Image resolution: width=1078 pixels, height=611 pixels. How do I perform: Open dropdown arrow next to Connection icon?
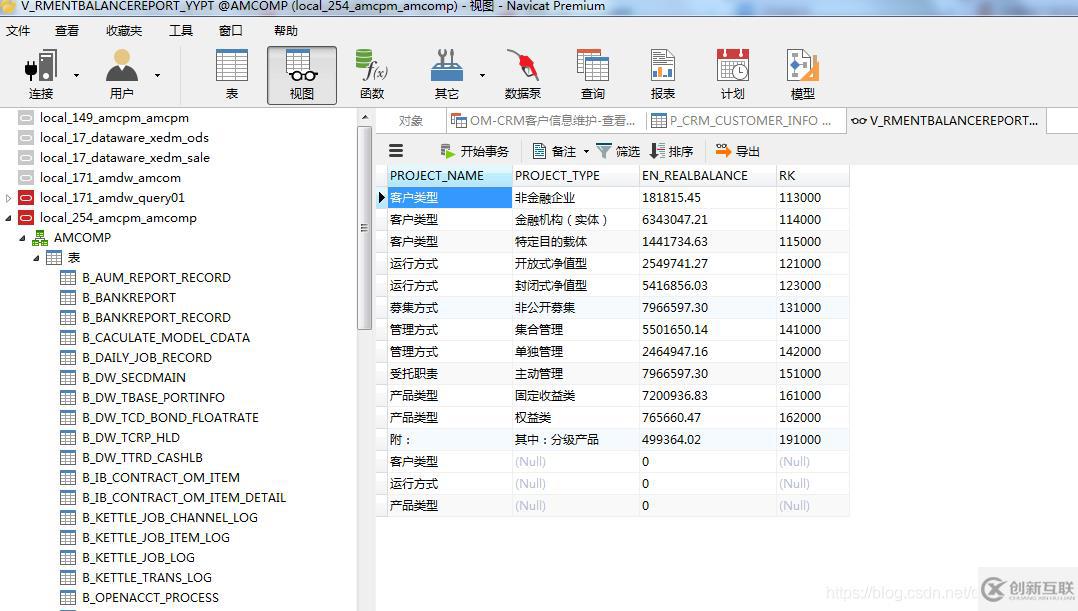(76, 75)
